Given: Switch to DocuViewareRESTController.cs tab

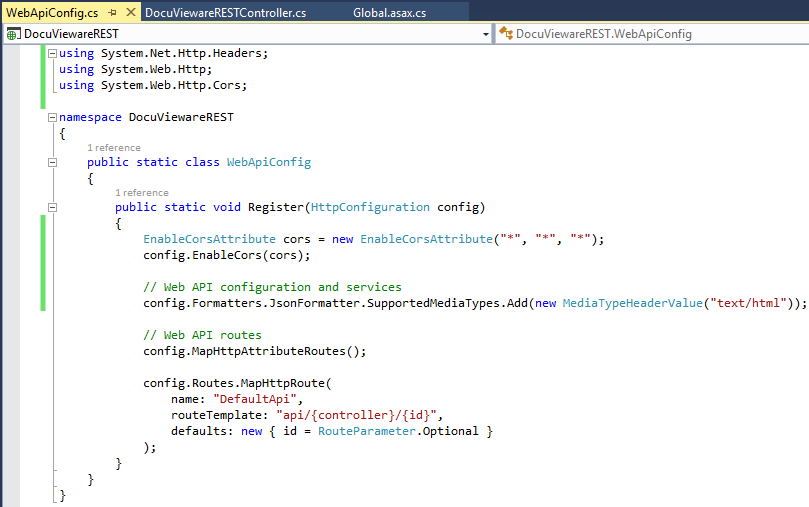Looking at the screenshot, I should coord(225,13).
